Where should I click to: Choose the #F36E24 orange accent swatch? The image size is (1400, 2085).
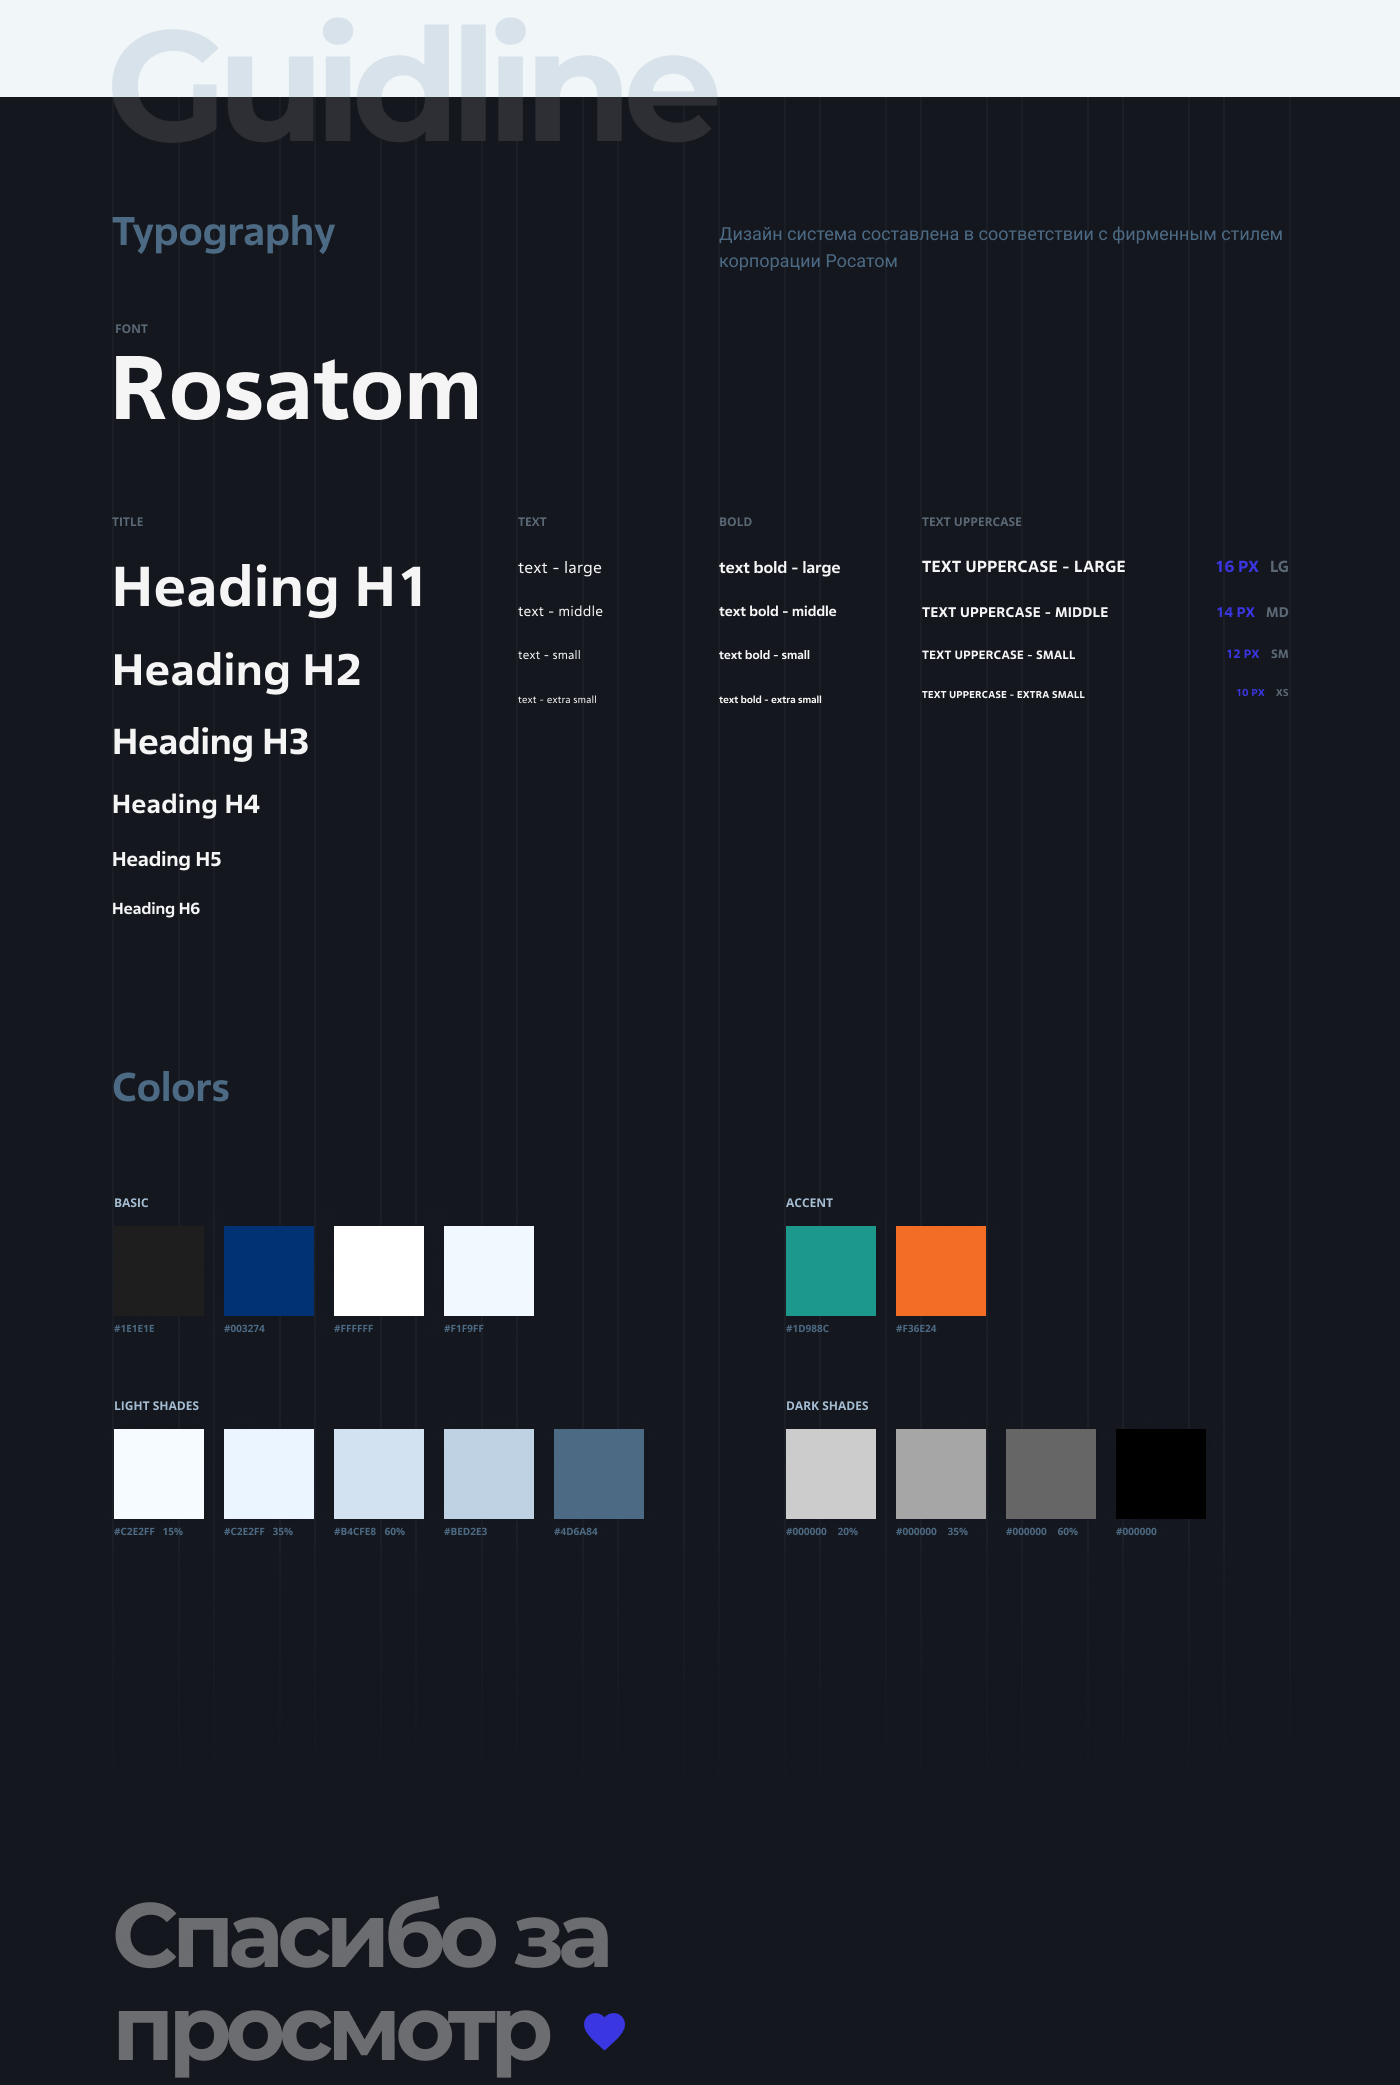941,1271
